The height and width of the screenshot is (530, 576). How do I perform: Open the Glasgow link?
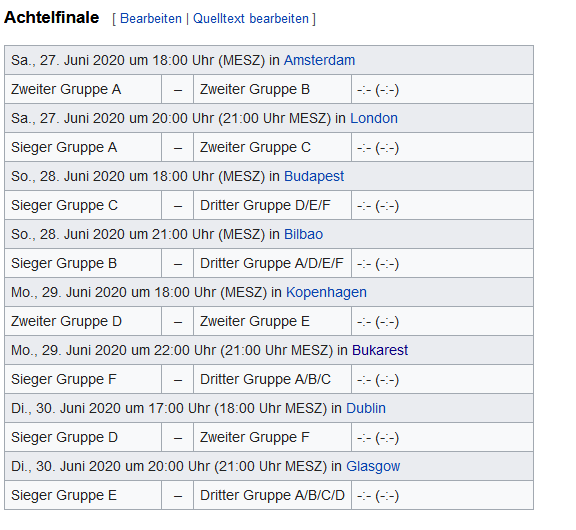[x=373, y=466]
